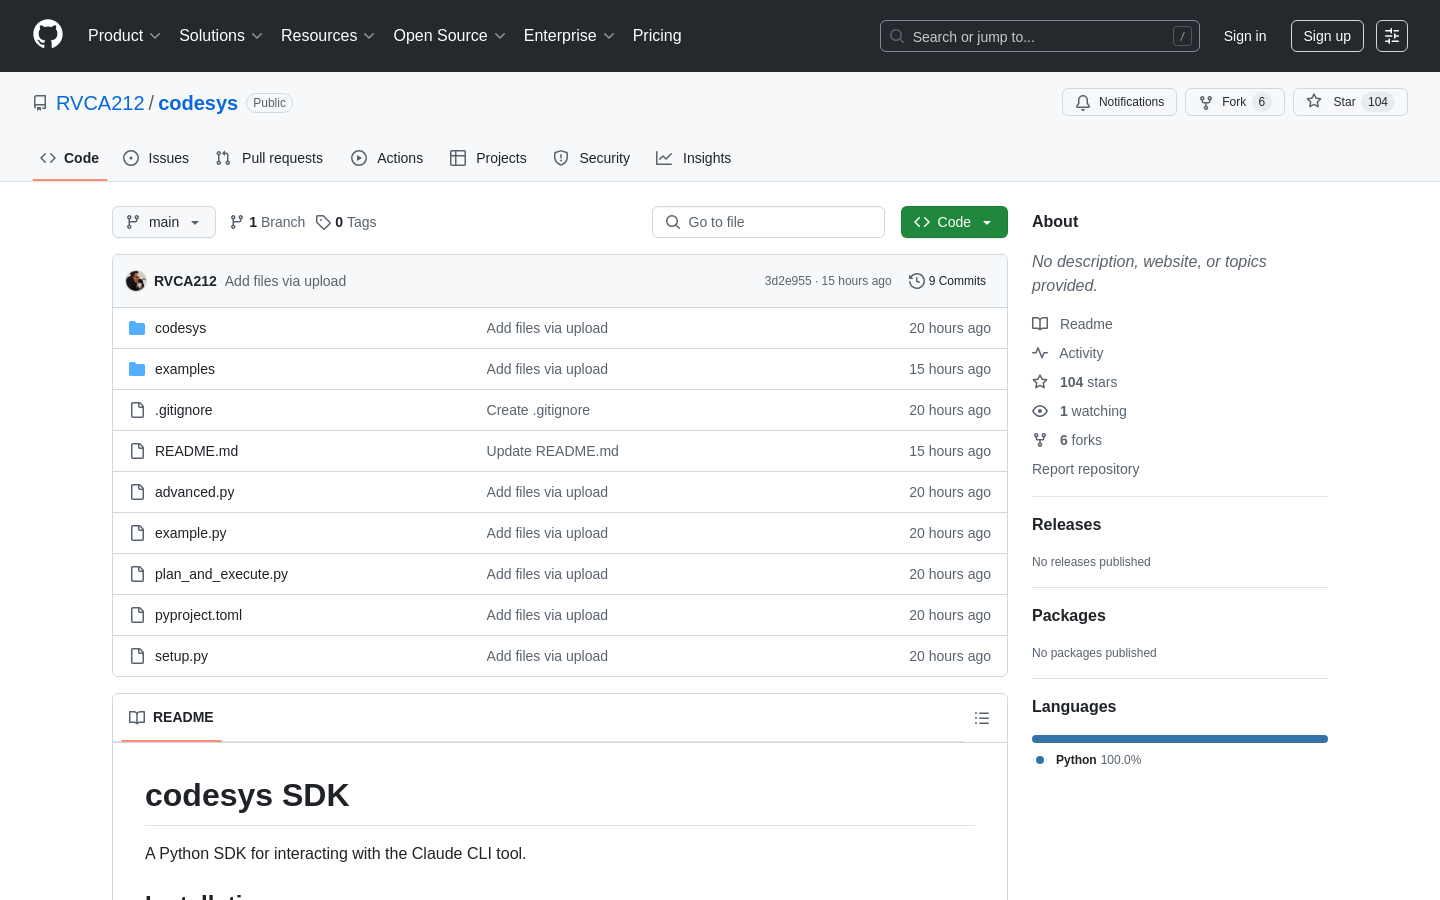Click the advanced.py file icon

tap(137, 492)
